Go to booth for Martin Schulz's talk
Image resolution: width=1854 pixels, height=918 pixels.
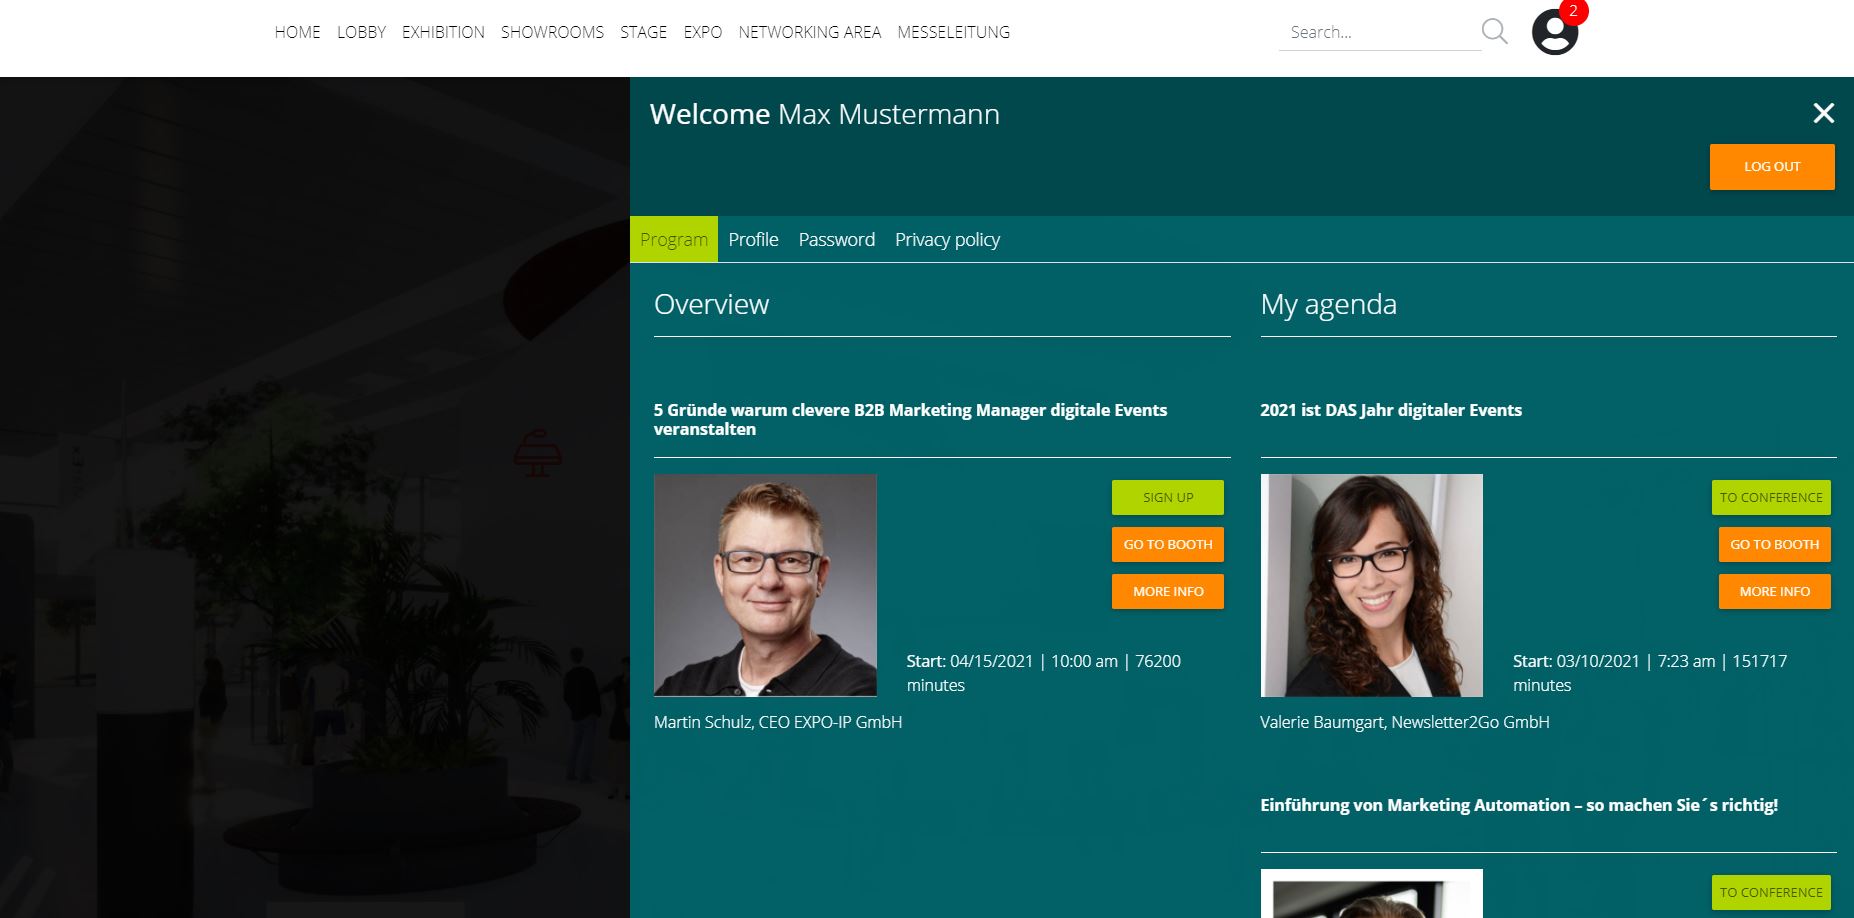click(1167, 544)
